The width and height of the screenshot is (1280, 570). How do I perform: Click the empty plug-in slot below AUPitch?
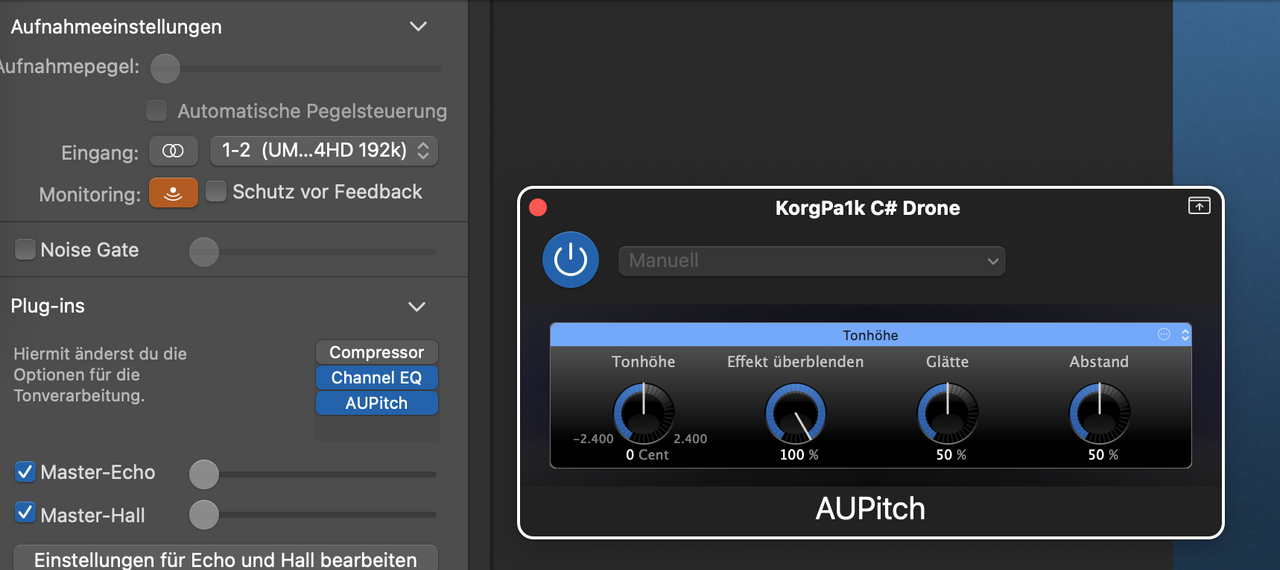click(x=377, y=429)
